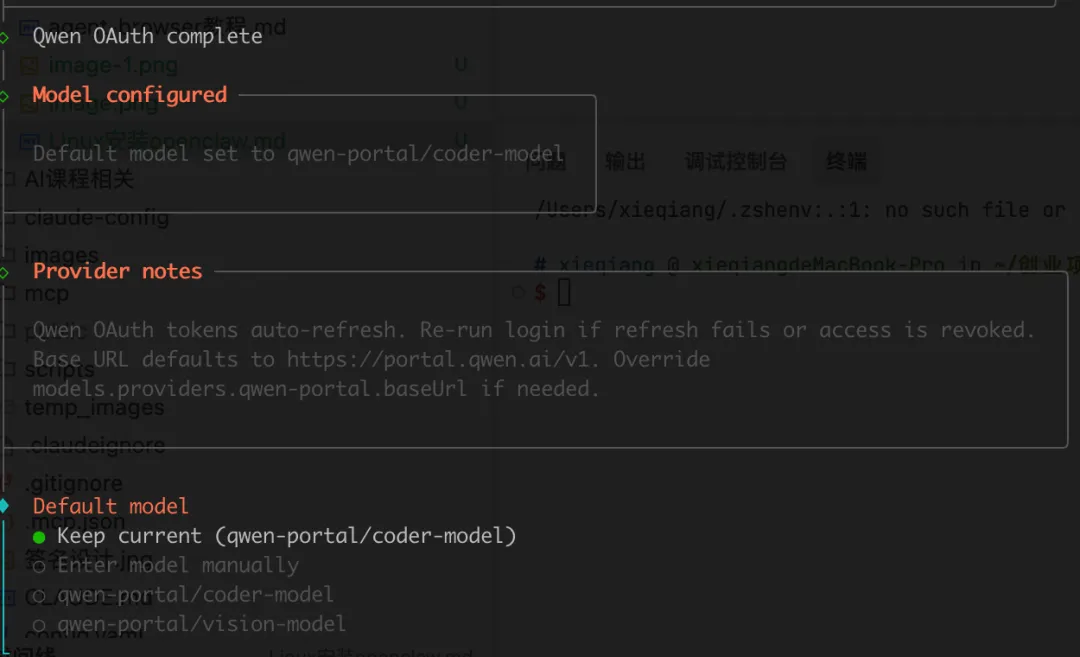Click the folder icon next to mcp
1080x657 pixels.
[x=9, y=294]
